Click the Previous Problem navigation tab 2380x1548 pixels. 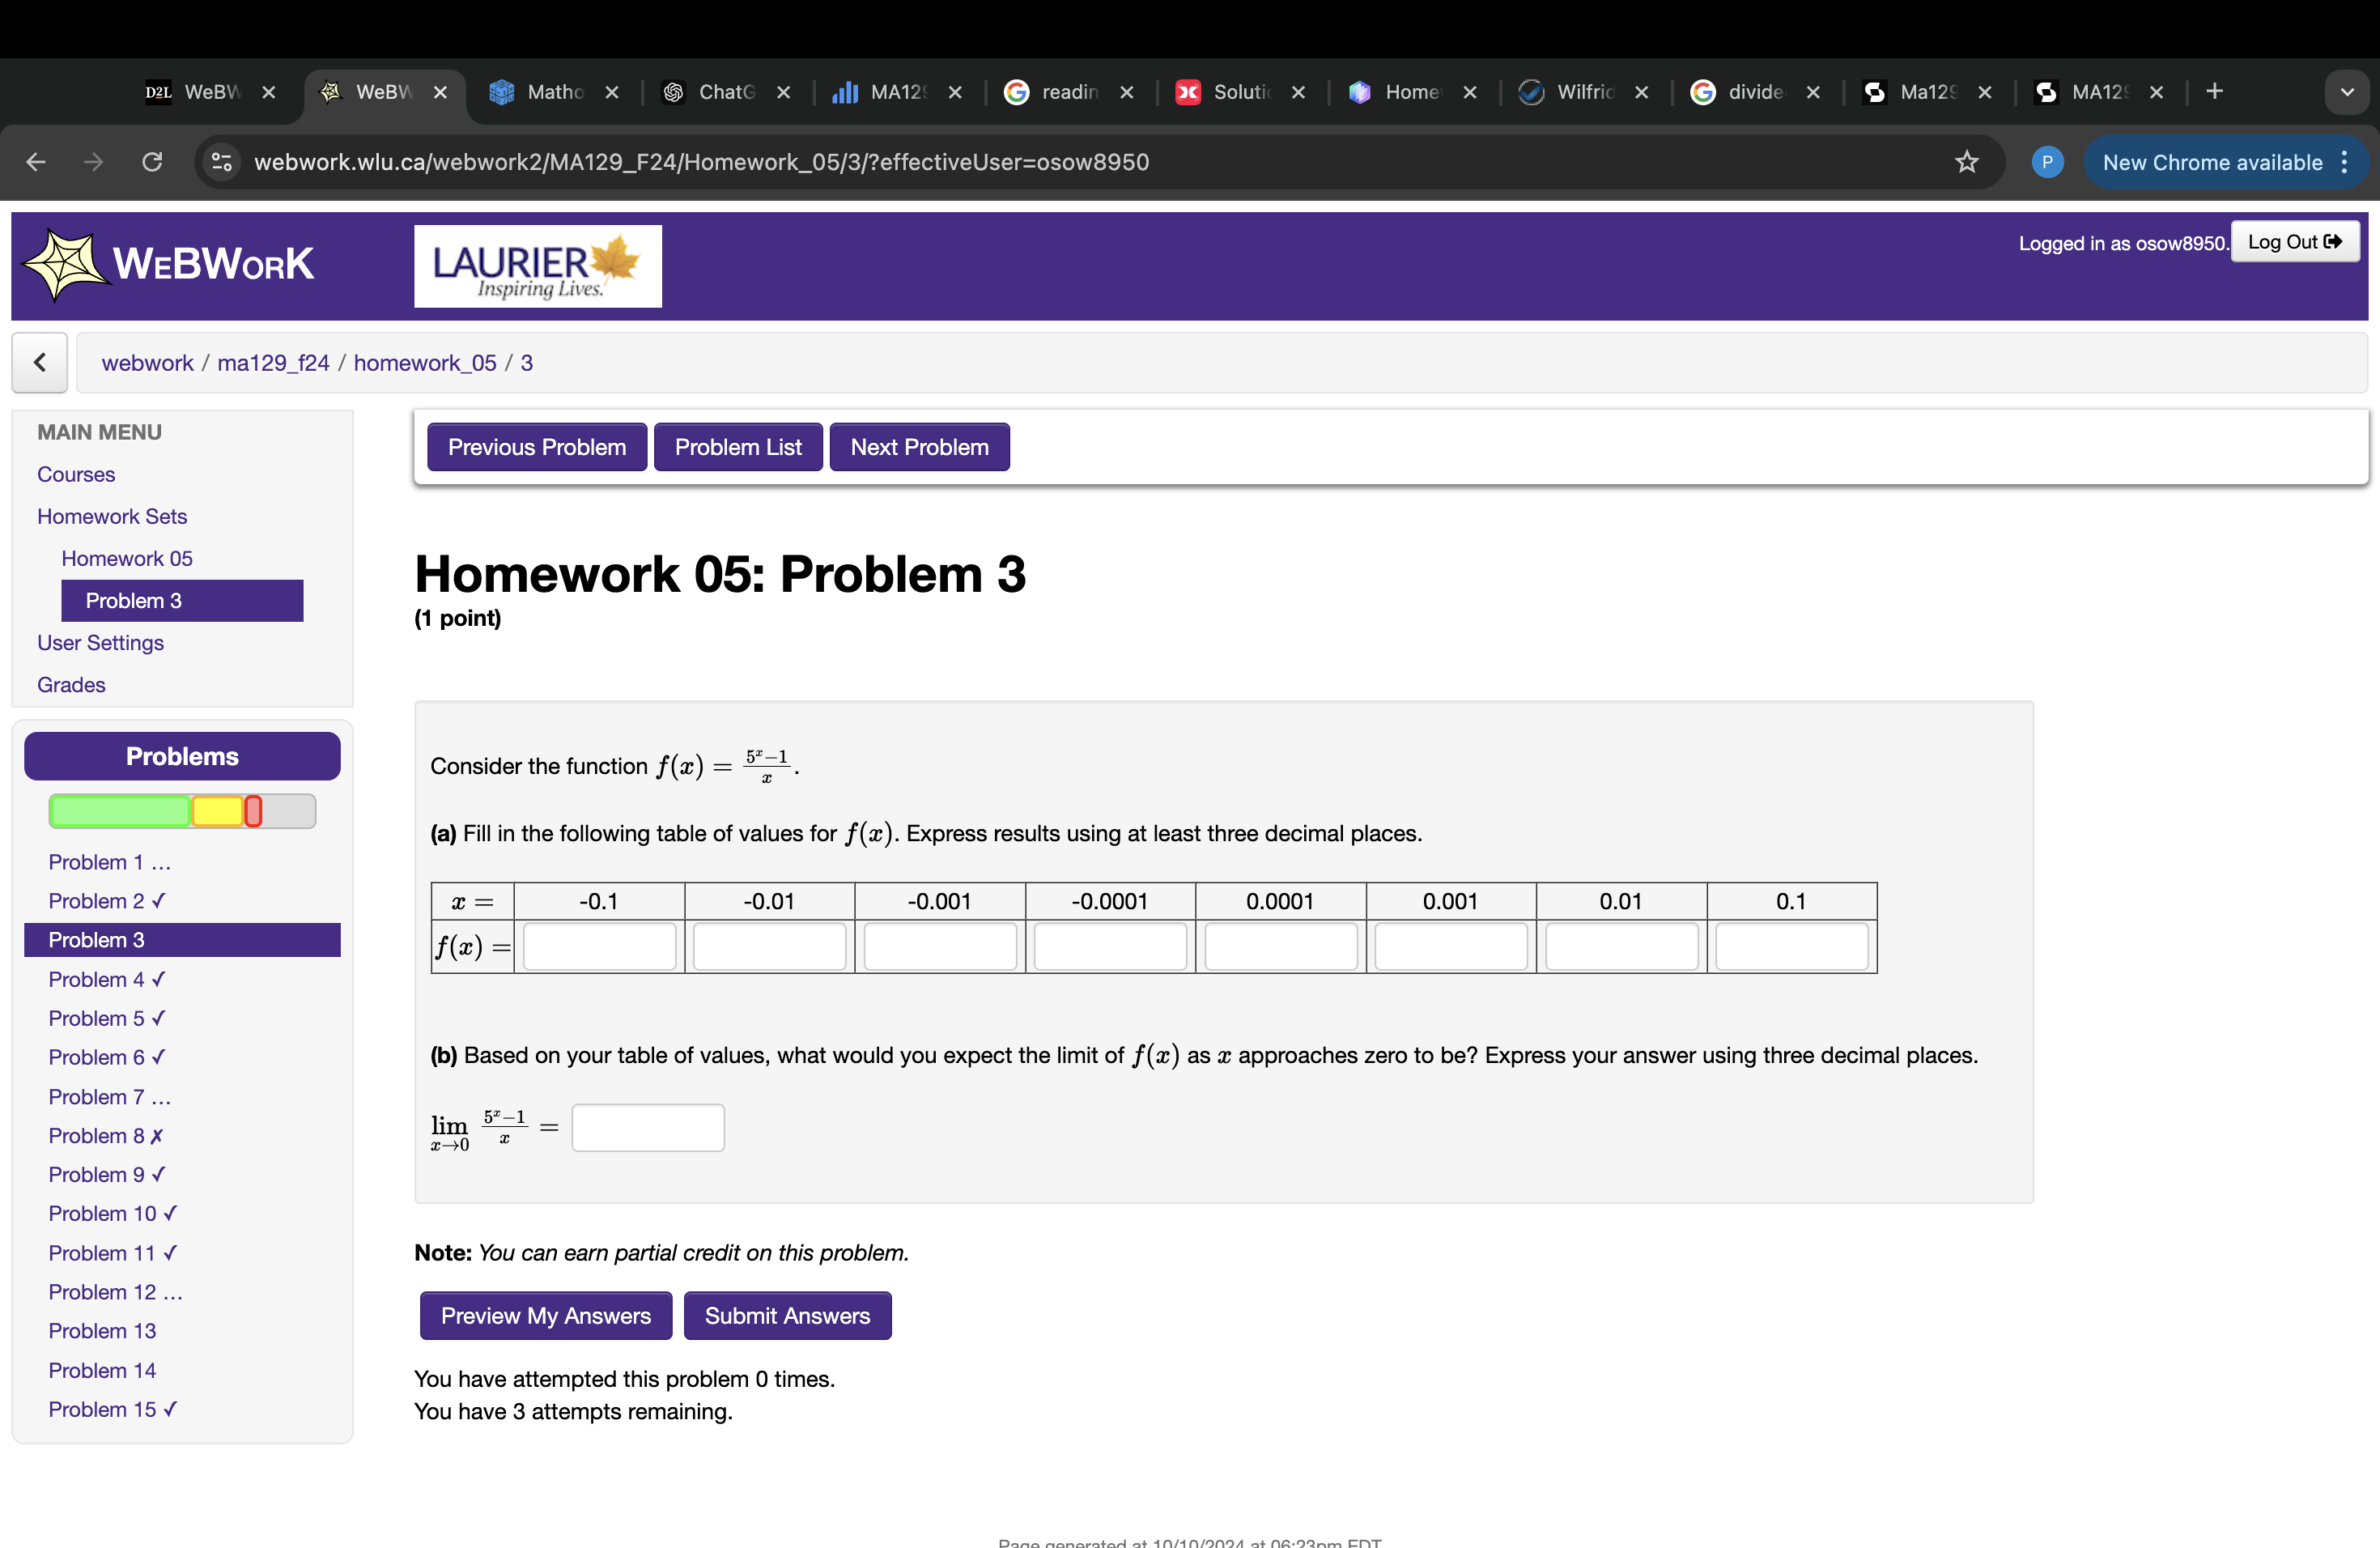(536, 448)
